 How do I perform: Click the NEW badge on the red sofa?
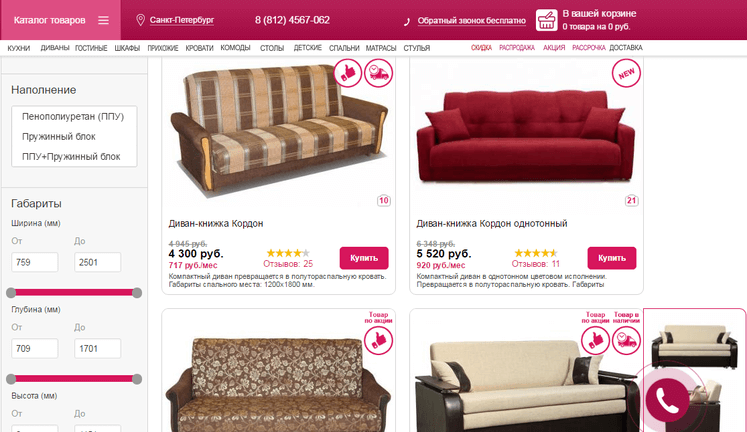[626, 73]
